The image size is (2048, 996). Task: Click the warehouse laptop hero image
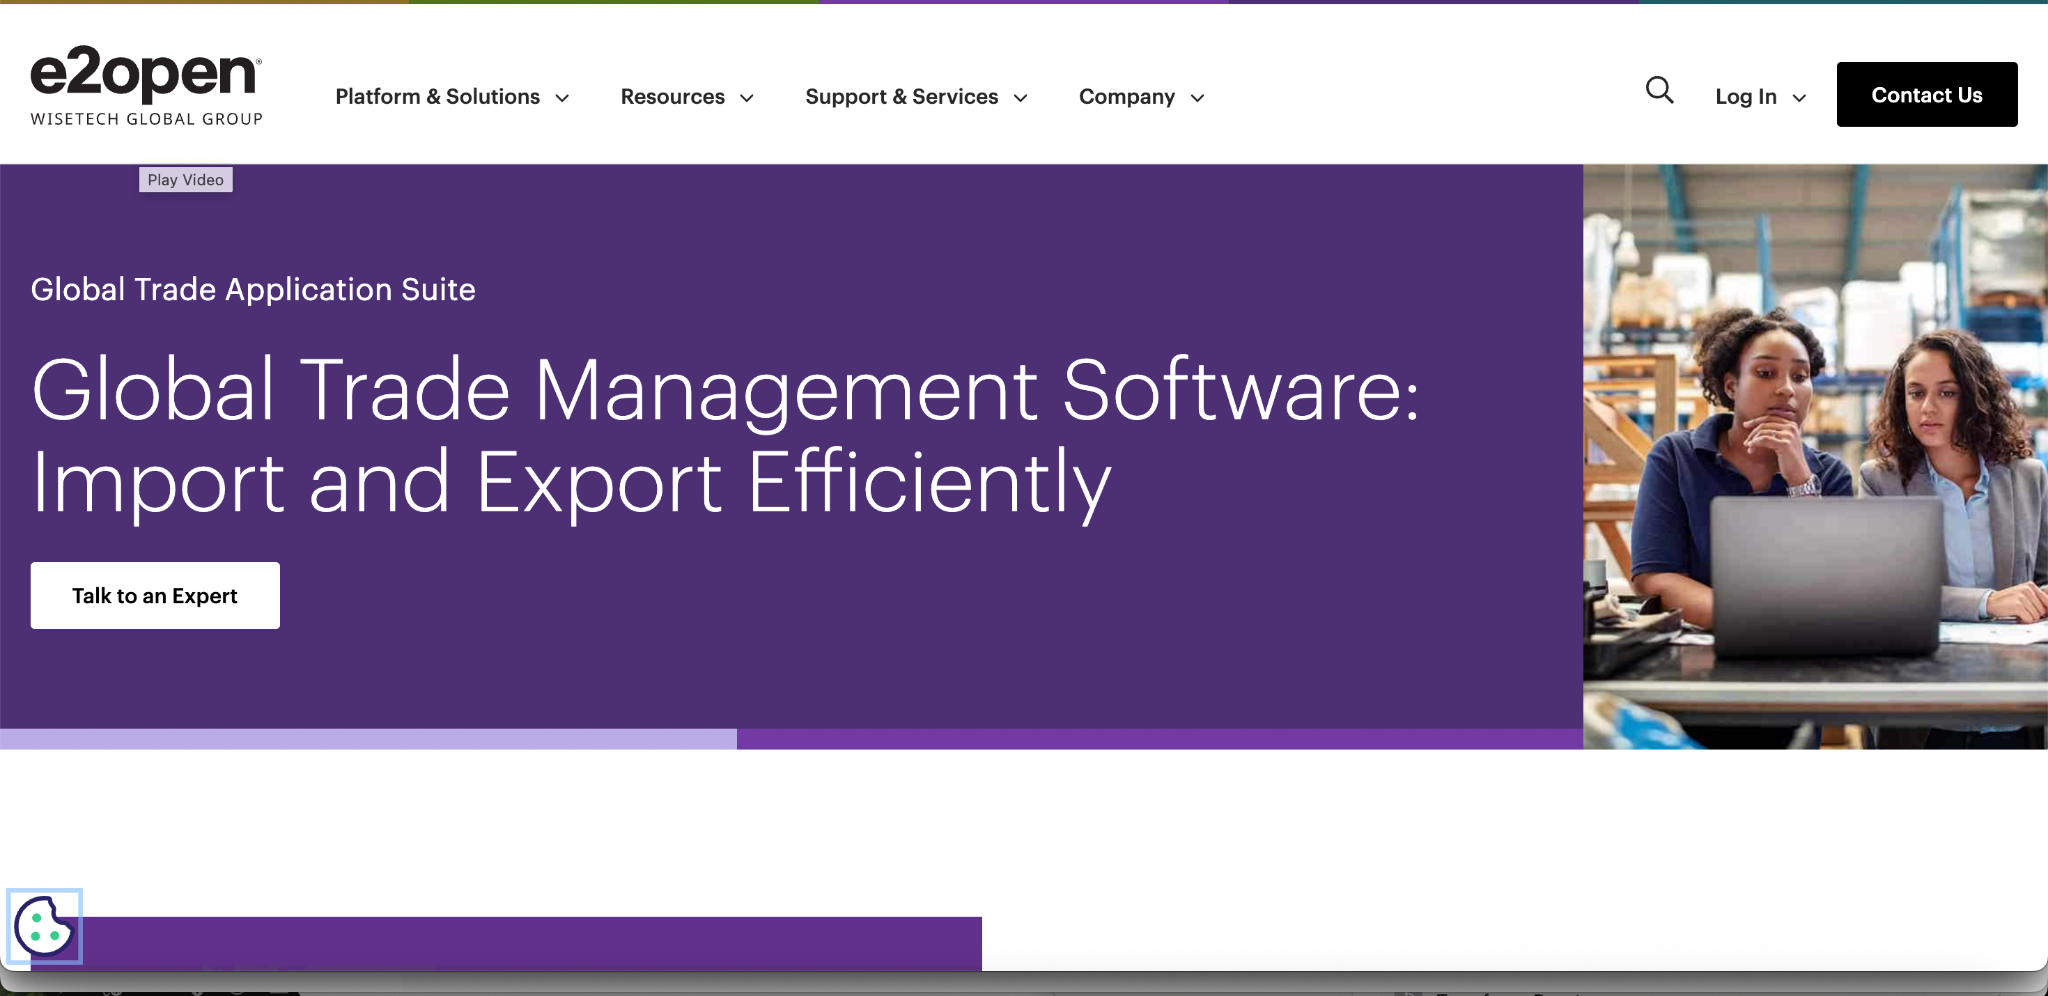pyautogui.click(x=1815, y=457)
